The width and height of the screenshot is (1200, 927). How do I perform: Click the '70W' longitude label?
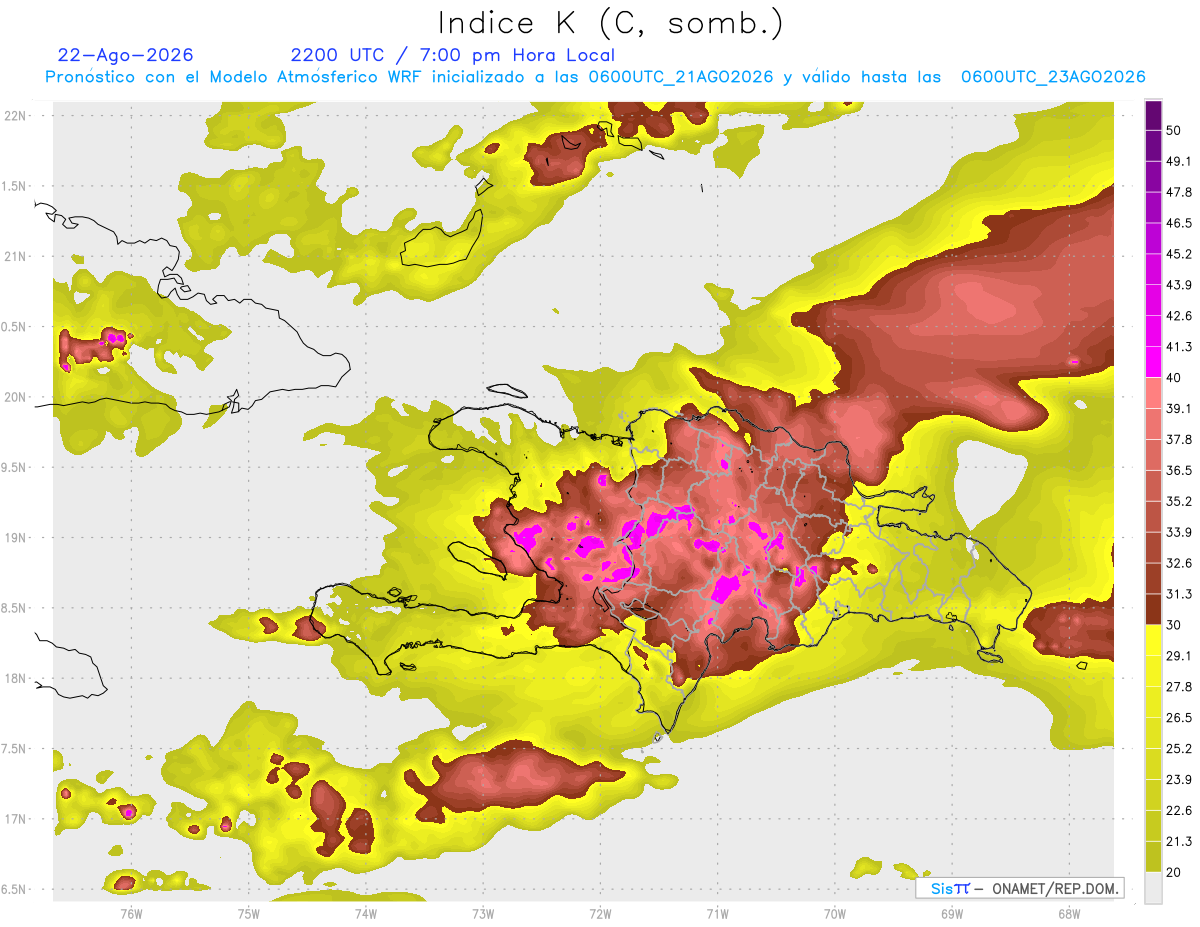[x=835, y=914]
